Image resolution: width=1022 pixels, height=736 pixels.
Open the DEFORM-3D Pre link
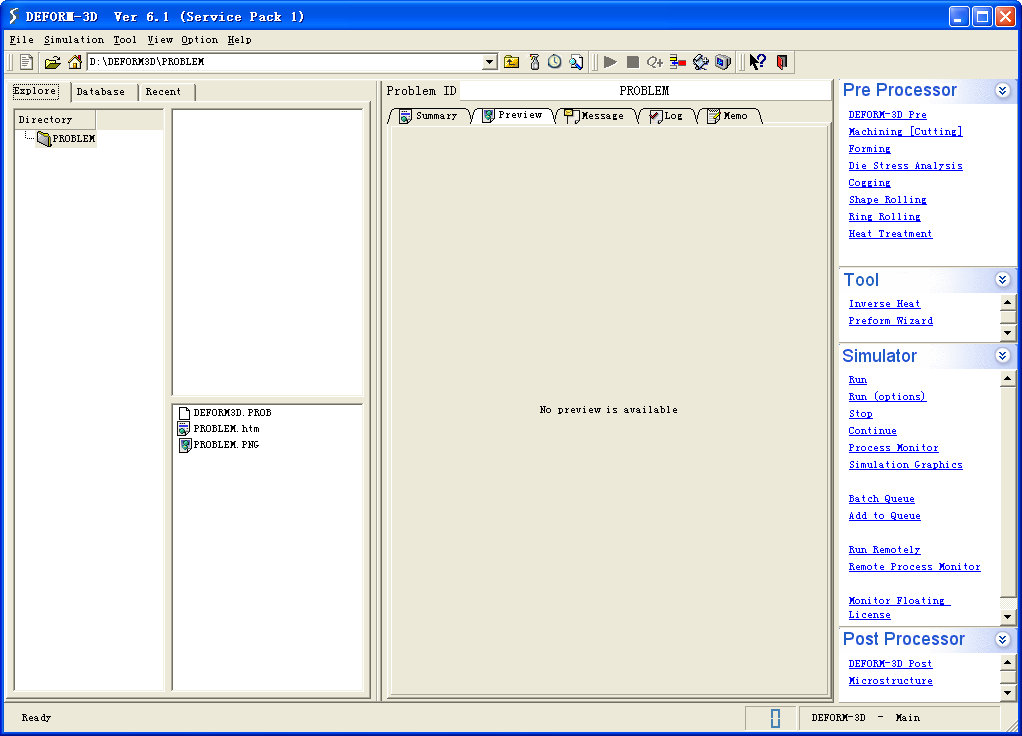pyautogui.click(x=887, y=115)
